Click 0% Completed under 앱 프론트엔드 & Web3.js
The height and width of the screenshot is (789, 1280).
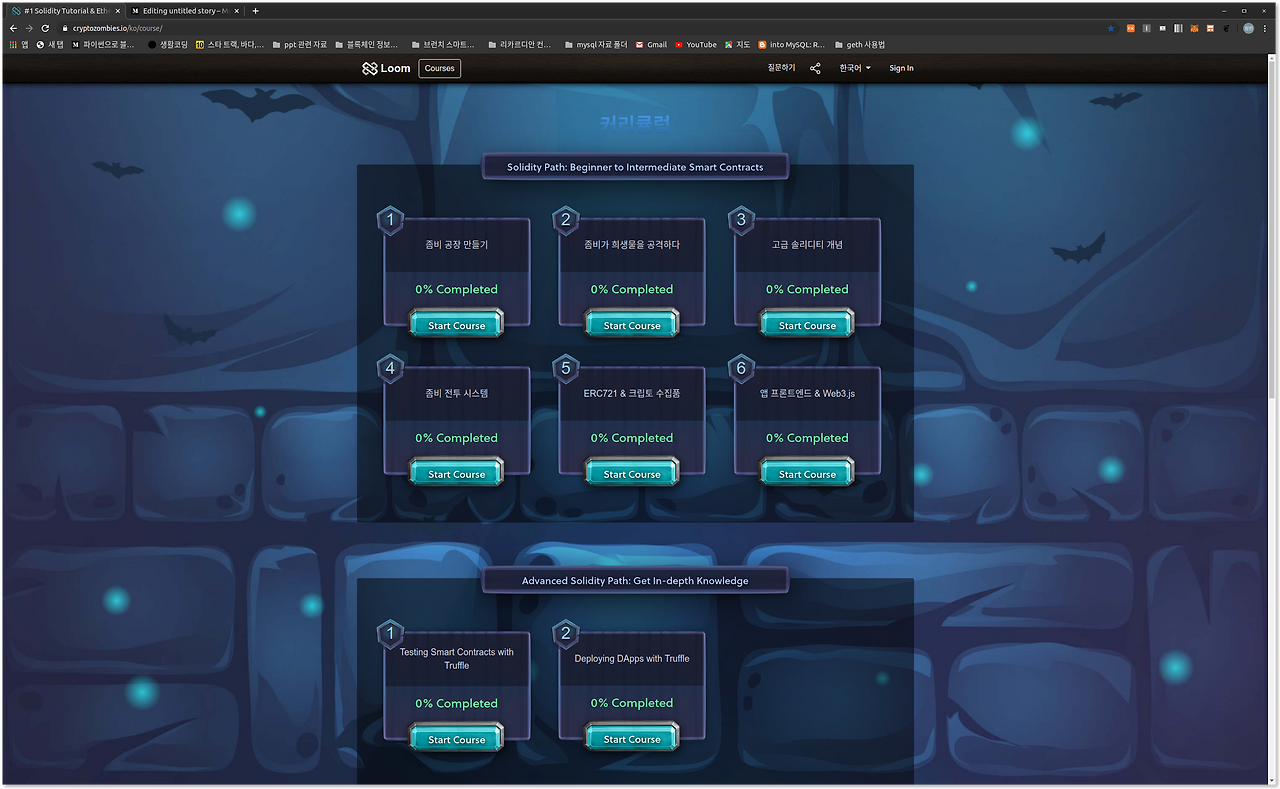pos(807,438)
